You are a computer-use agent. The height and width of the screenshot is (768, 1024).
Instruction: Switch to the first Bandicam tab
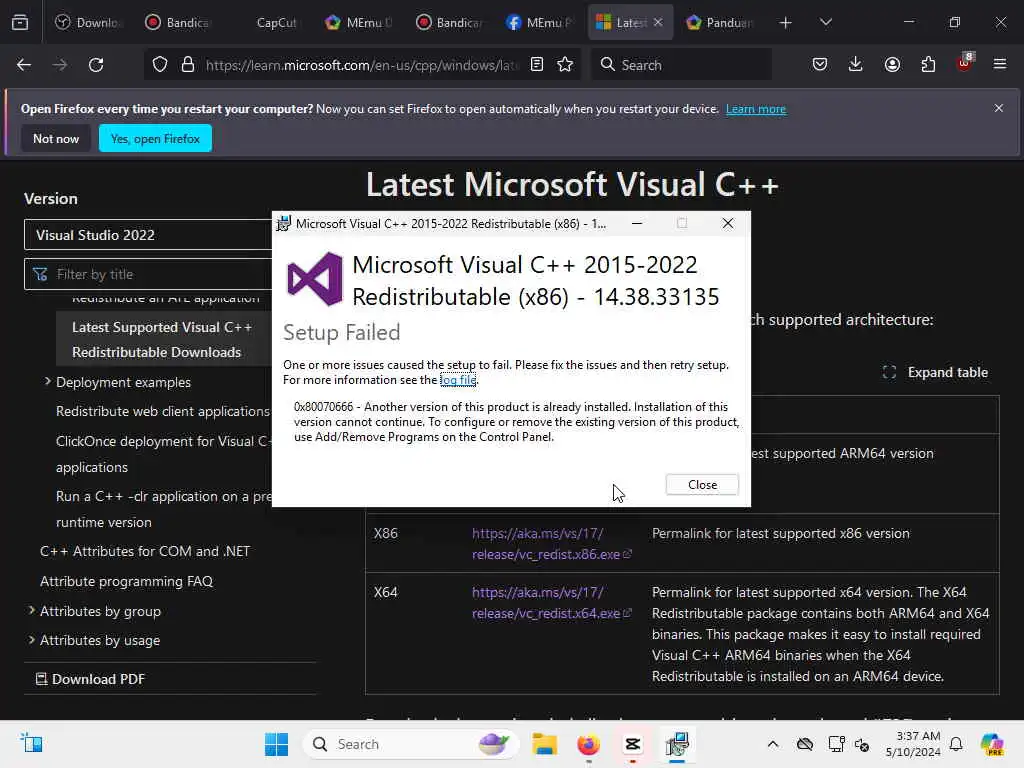click(178, 23)
